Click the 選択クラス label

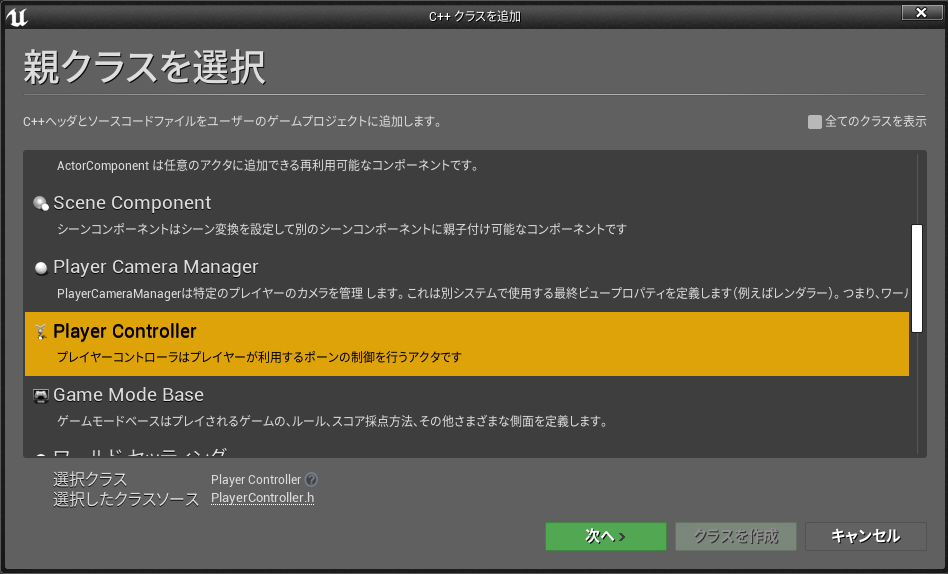pos(90,480)
